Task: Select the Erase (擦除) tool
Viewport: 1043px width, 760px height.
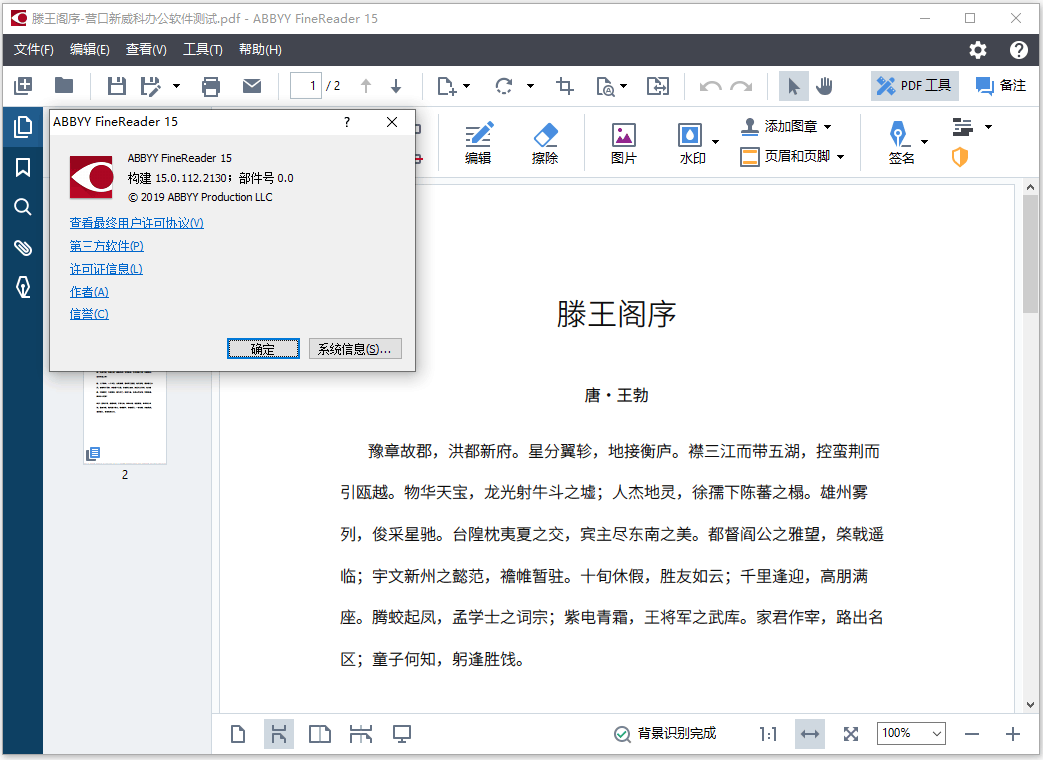Action: (x=544, y=142)
